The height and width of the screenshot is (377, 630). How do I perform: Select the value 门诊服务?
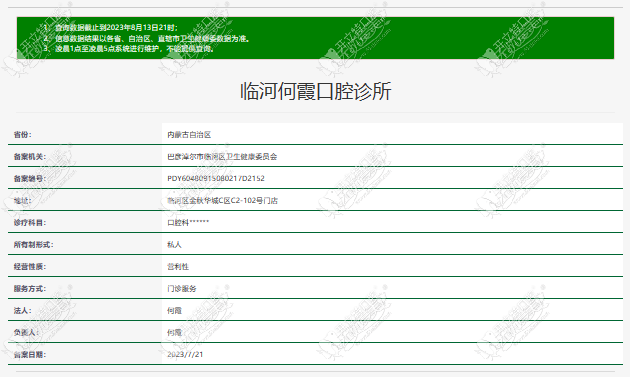click(x=182, y=289)
